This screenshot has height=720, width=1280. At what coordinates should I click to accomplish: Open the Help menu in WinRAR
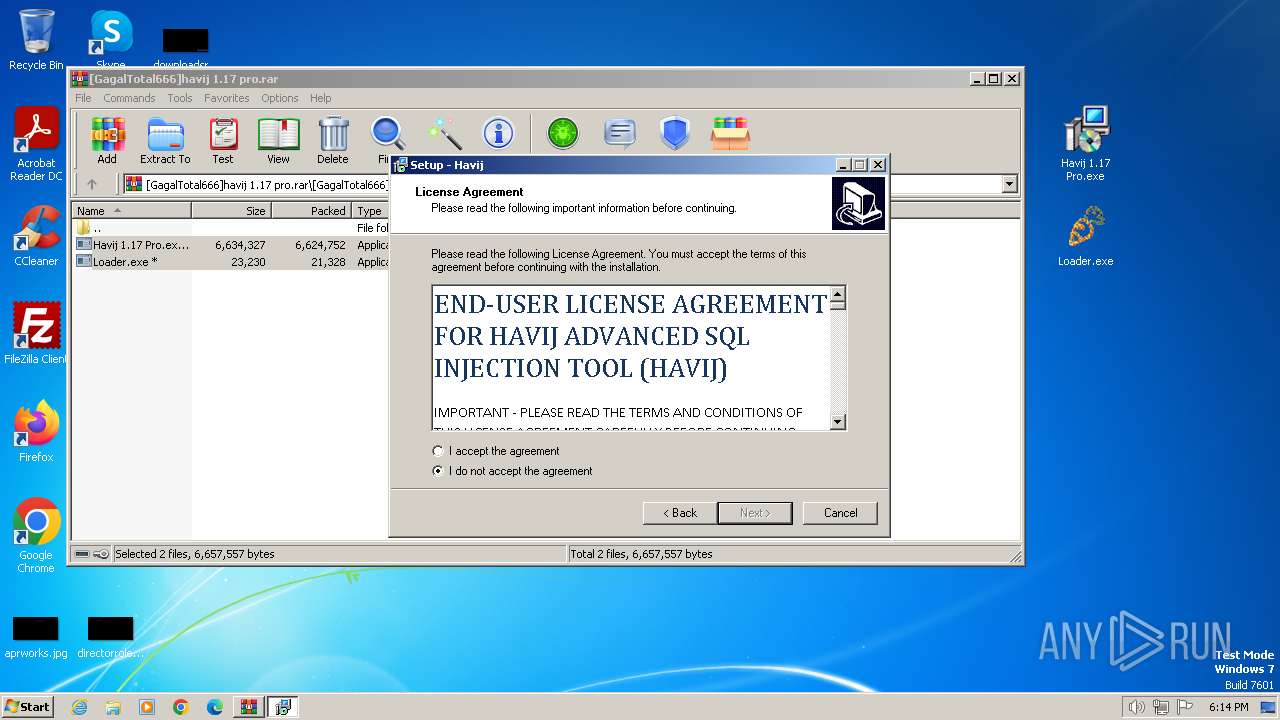[x=321, y=98]
